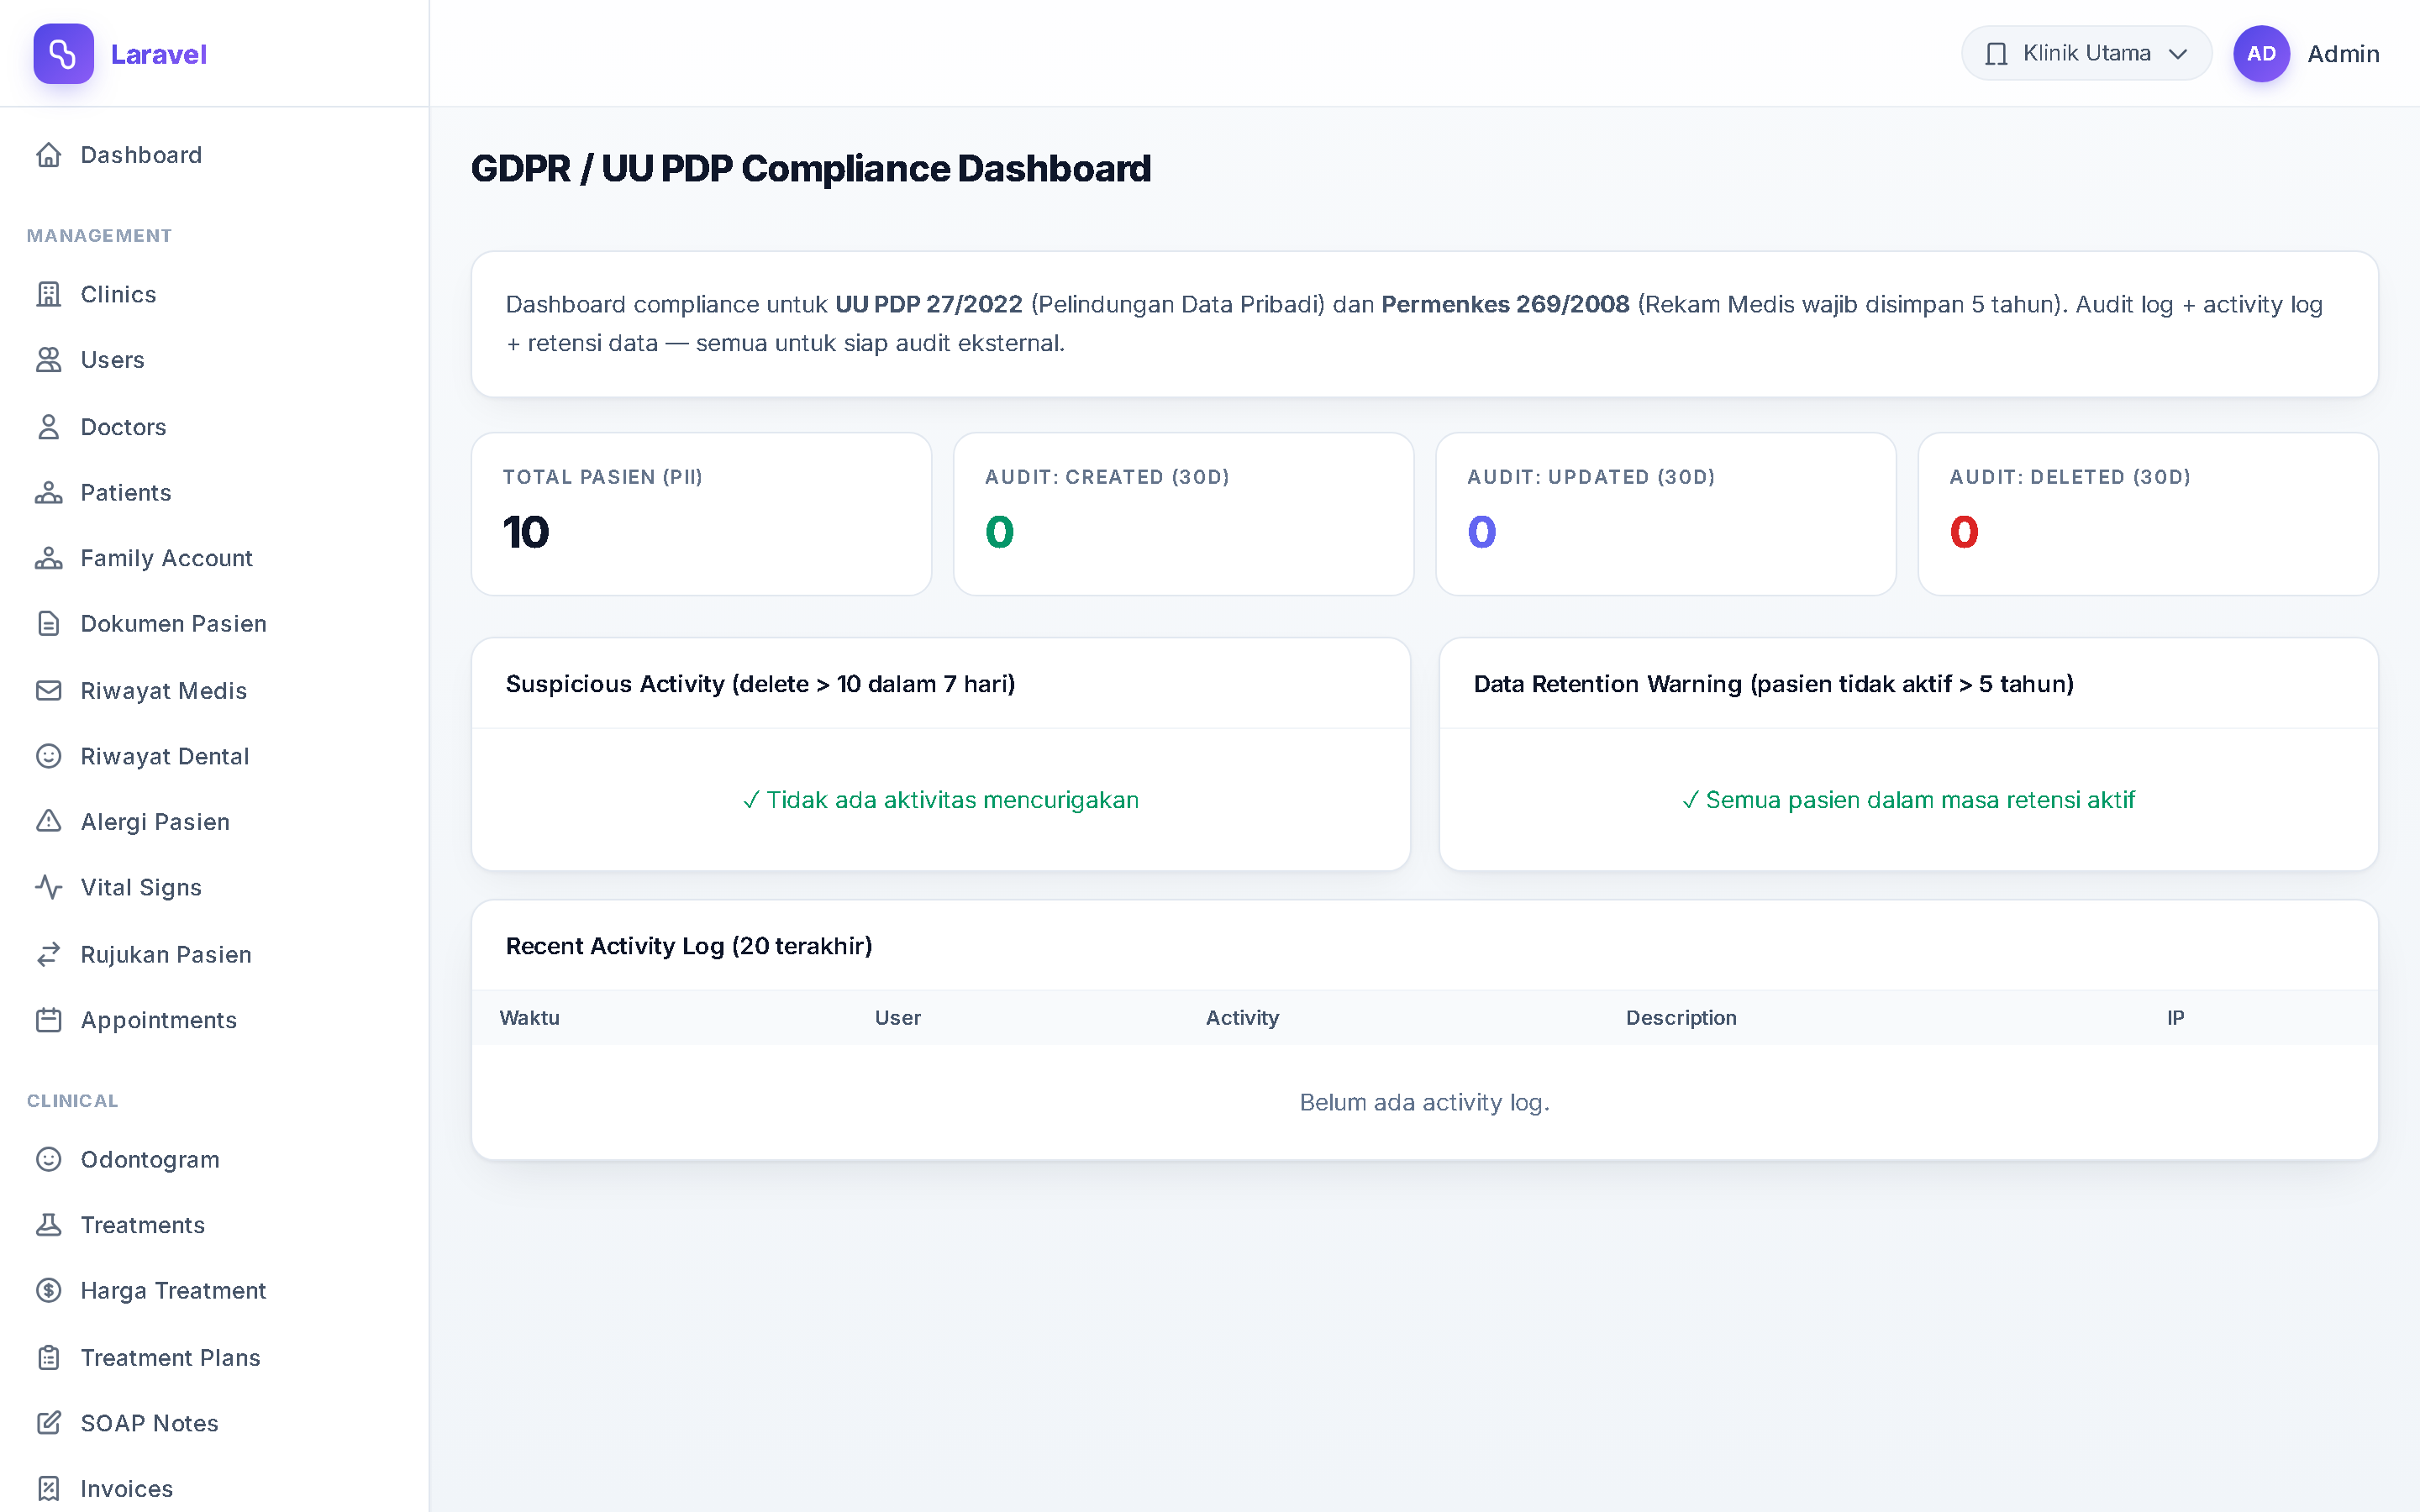
Task: Navigate to Vital Signs
Action: [x=214, y=888]
